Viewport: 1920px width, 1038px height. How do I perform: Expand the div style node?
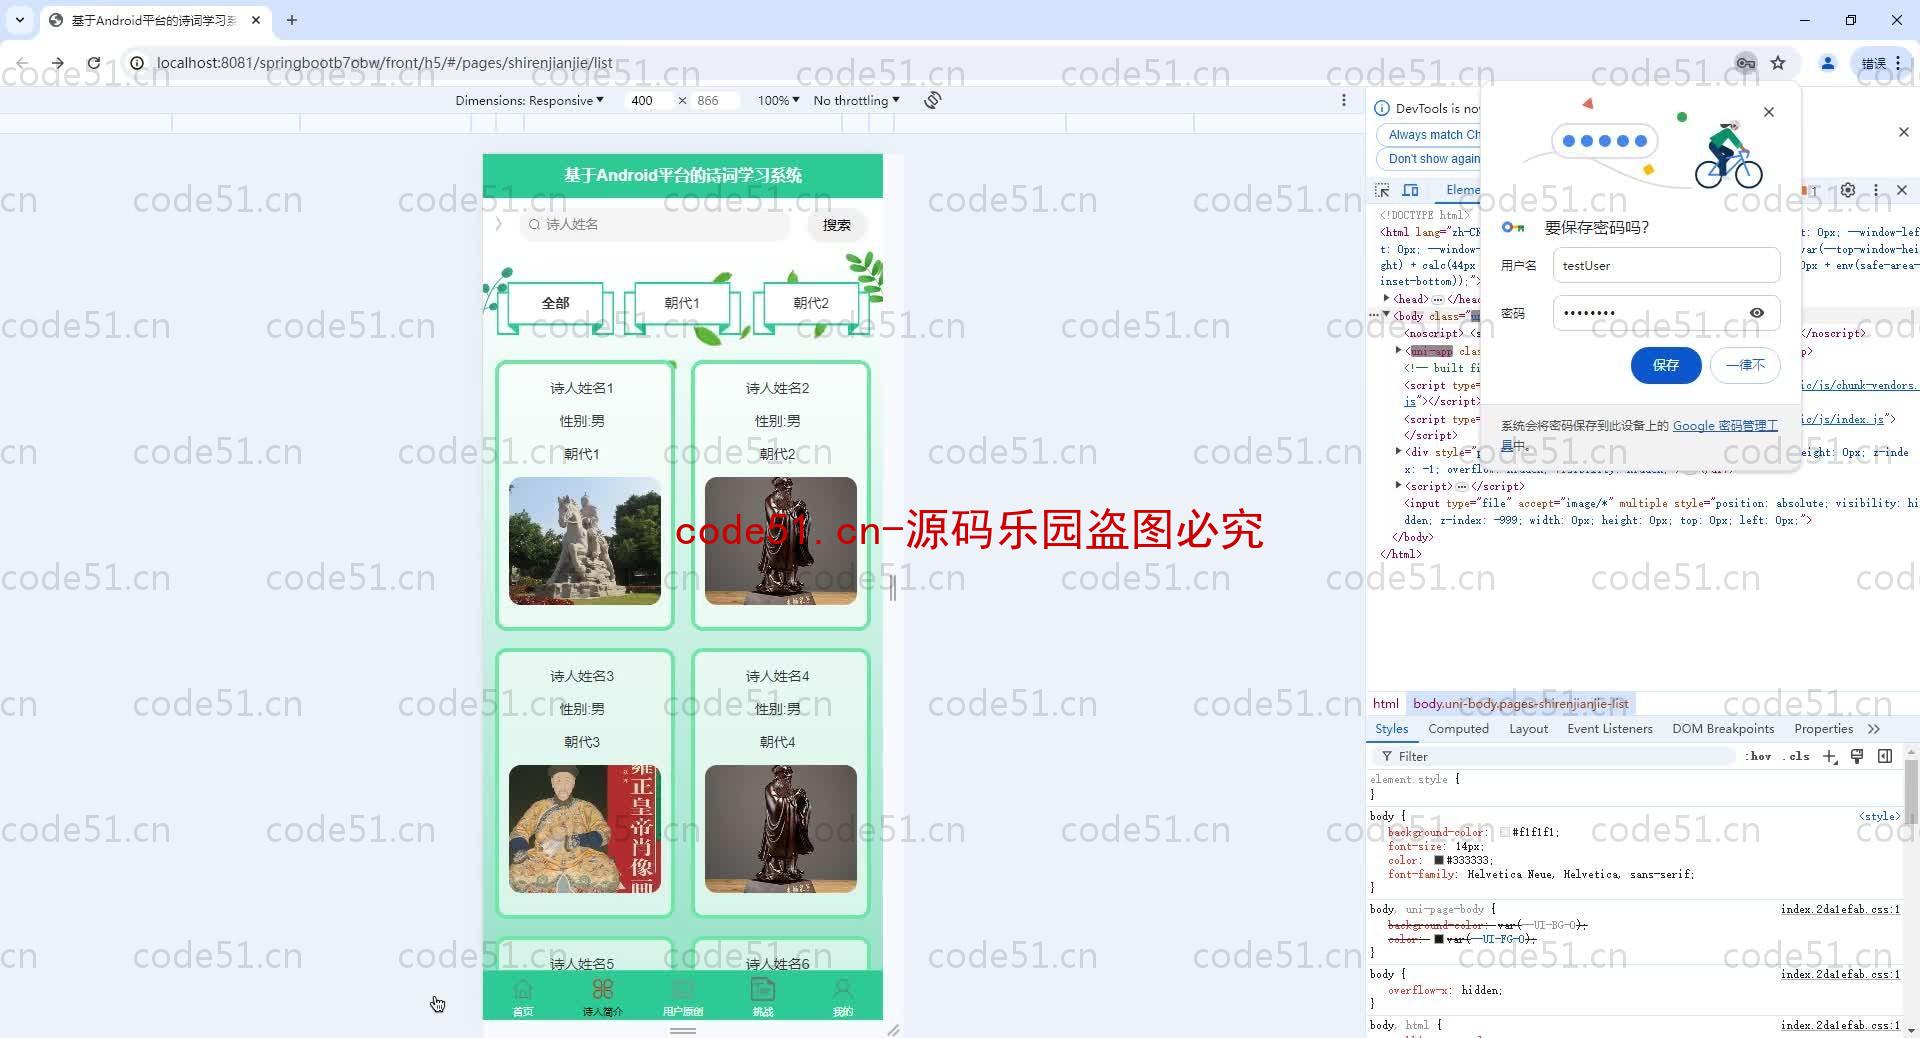click(1398, 451)
